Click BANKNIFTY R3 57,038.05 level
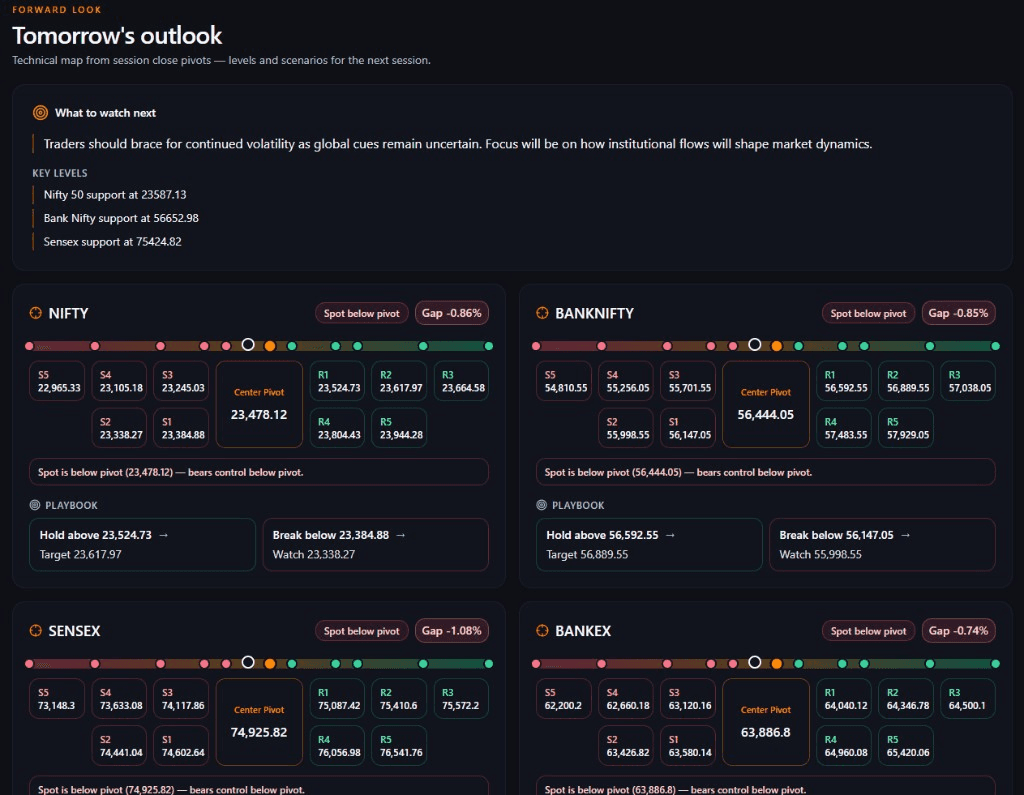Viewport: 1024px width, 795px height. tap(968, 381)
